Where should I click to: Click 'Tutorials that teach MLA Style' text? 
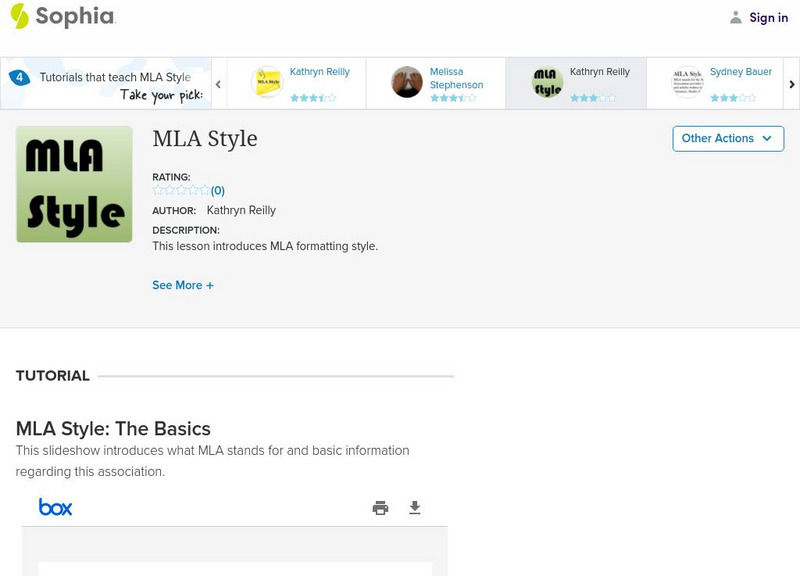click(115, 78)
